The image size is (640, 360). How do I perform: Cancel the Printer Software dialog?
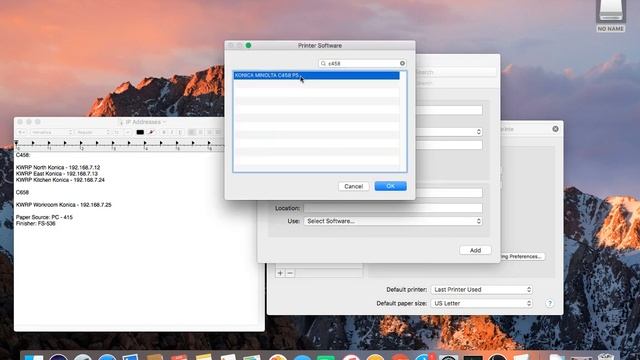(x=353, y=186)
